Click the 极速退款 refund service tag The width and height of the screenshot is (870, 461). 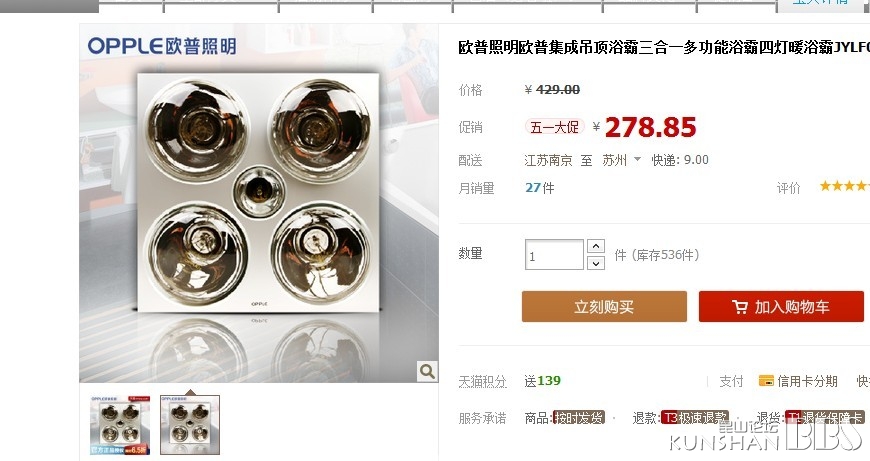(x=695, y=418)
